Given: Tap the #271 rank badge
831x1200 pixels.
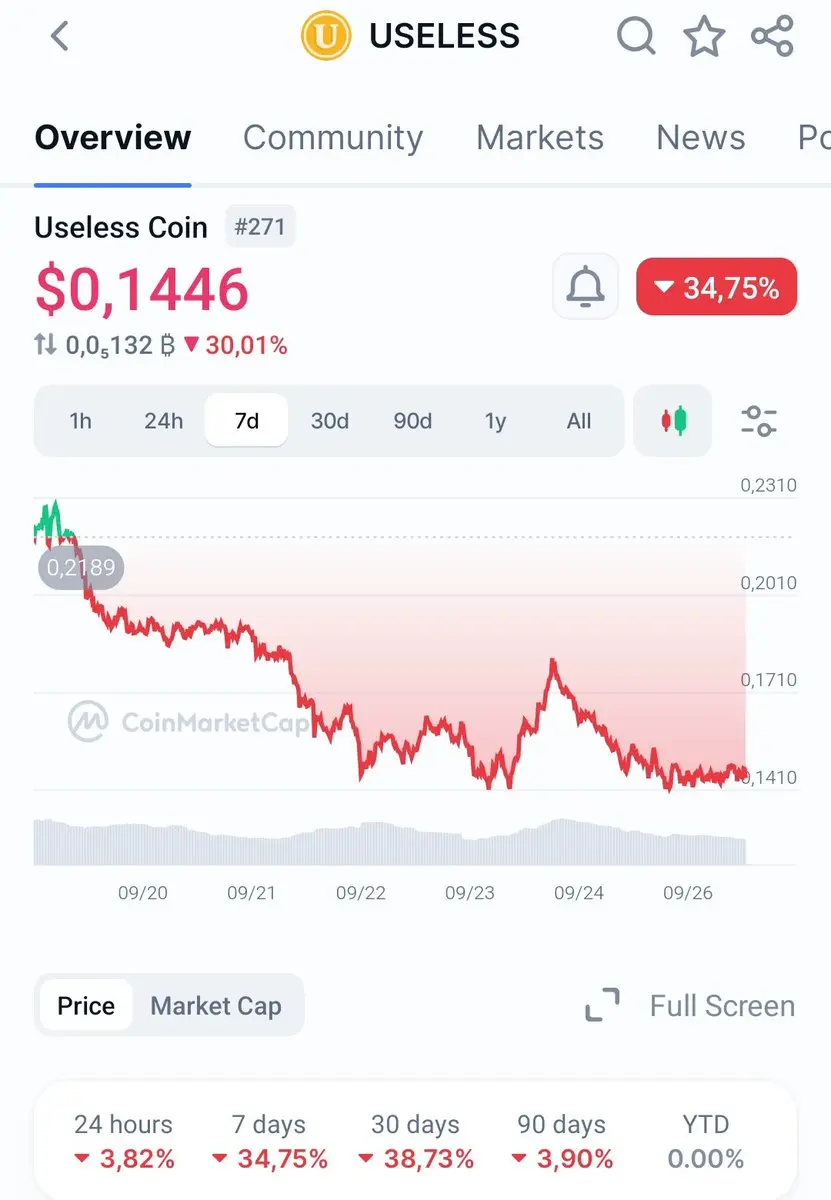Looking at the screenshot, I should [260, 227].
